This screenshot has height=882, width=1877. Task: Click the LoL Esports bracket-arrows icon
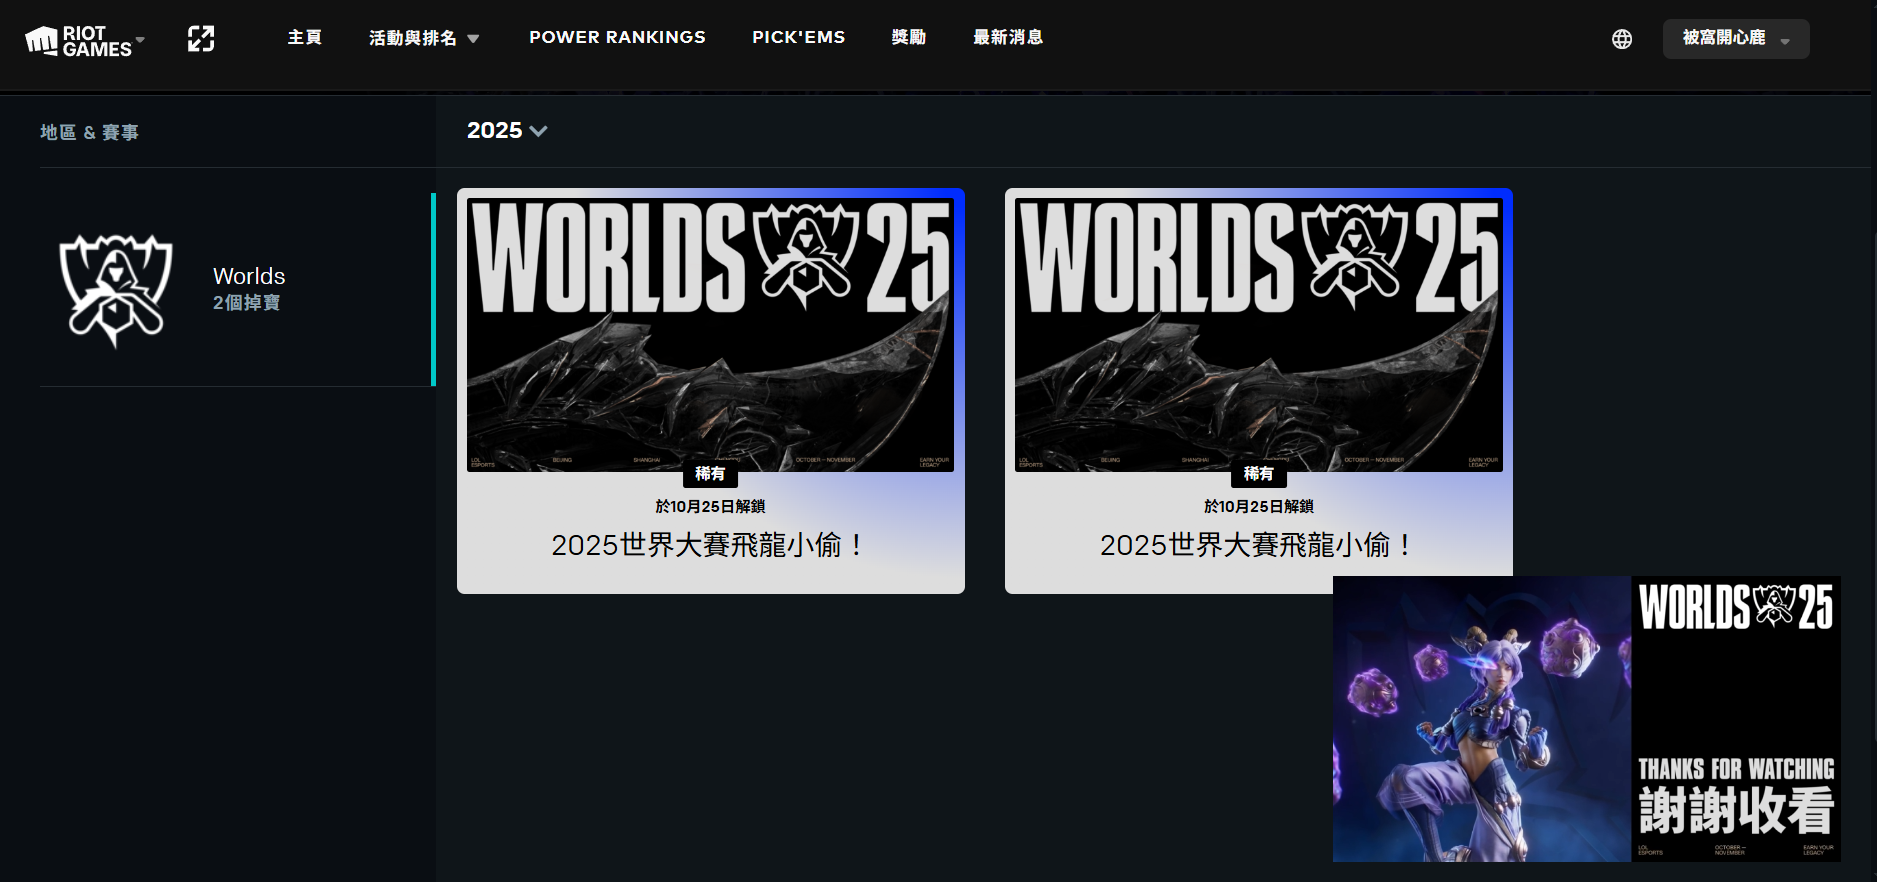(201, 39)
